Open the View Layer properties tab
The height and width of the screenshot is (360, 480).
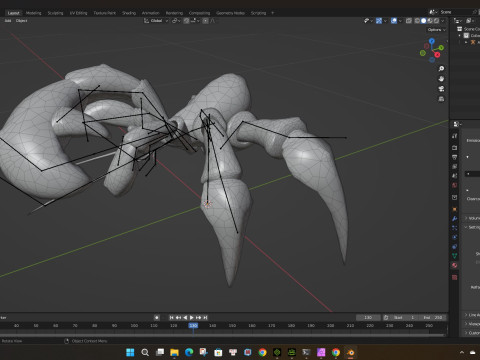click(x=454, y=166)
